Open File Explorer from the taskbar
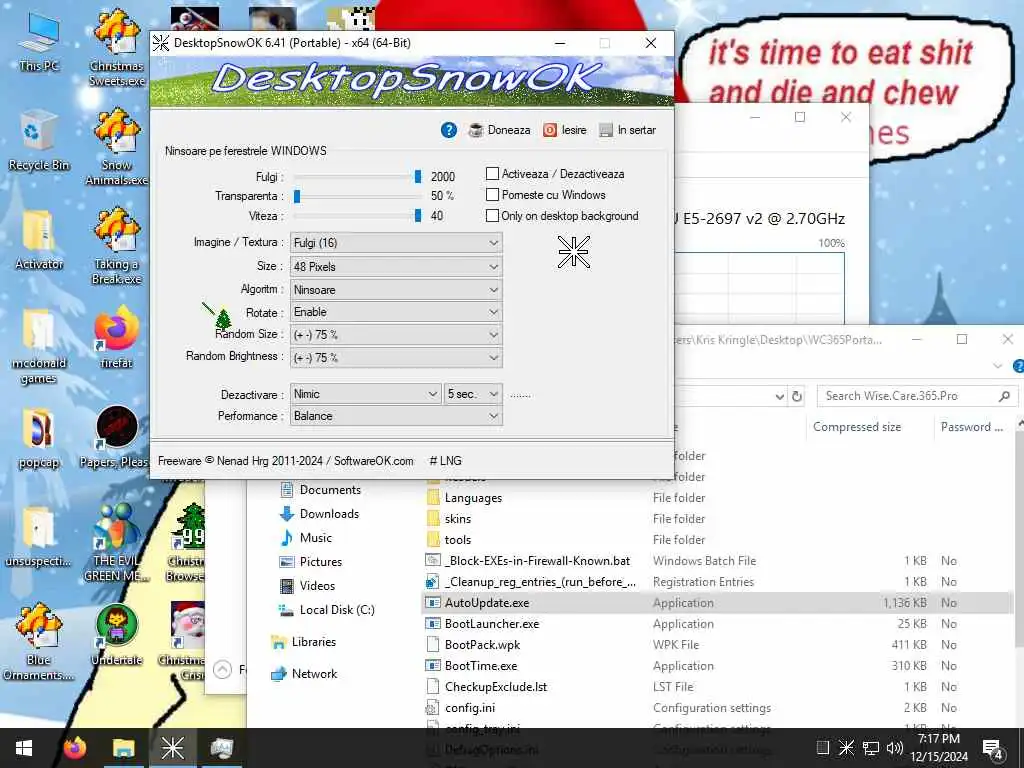The width and height of the screenshot is (1024, 768). click(123, 748)
